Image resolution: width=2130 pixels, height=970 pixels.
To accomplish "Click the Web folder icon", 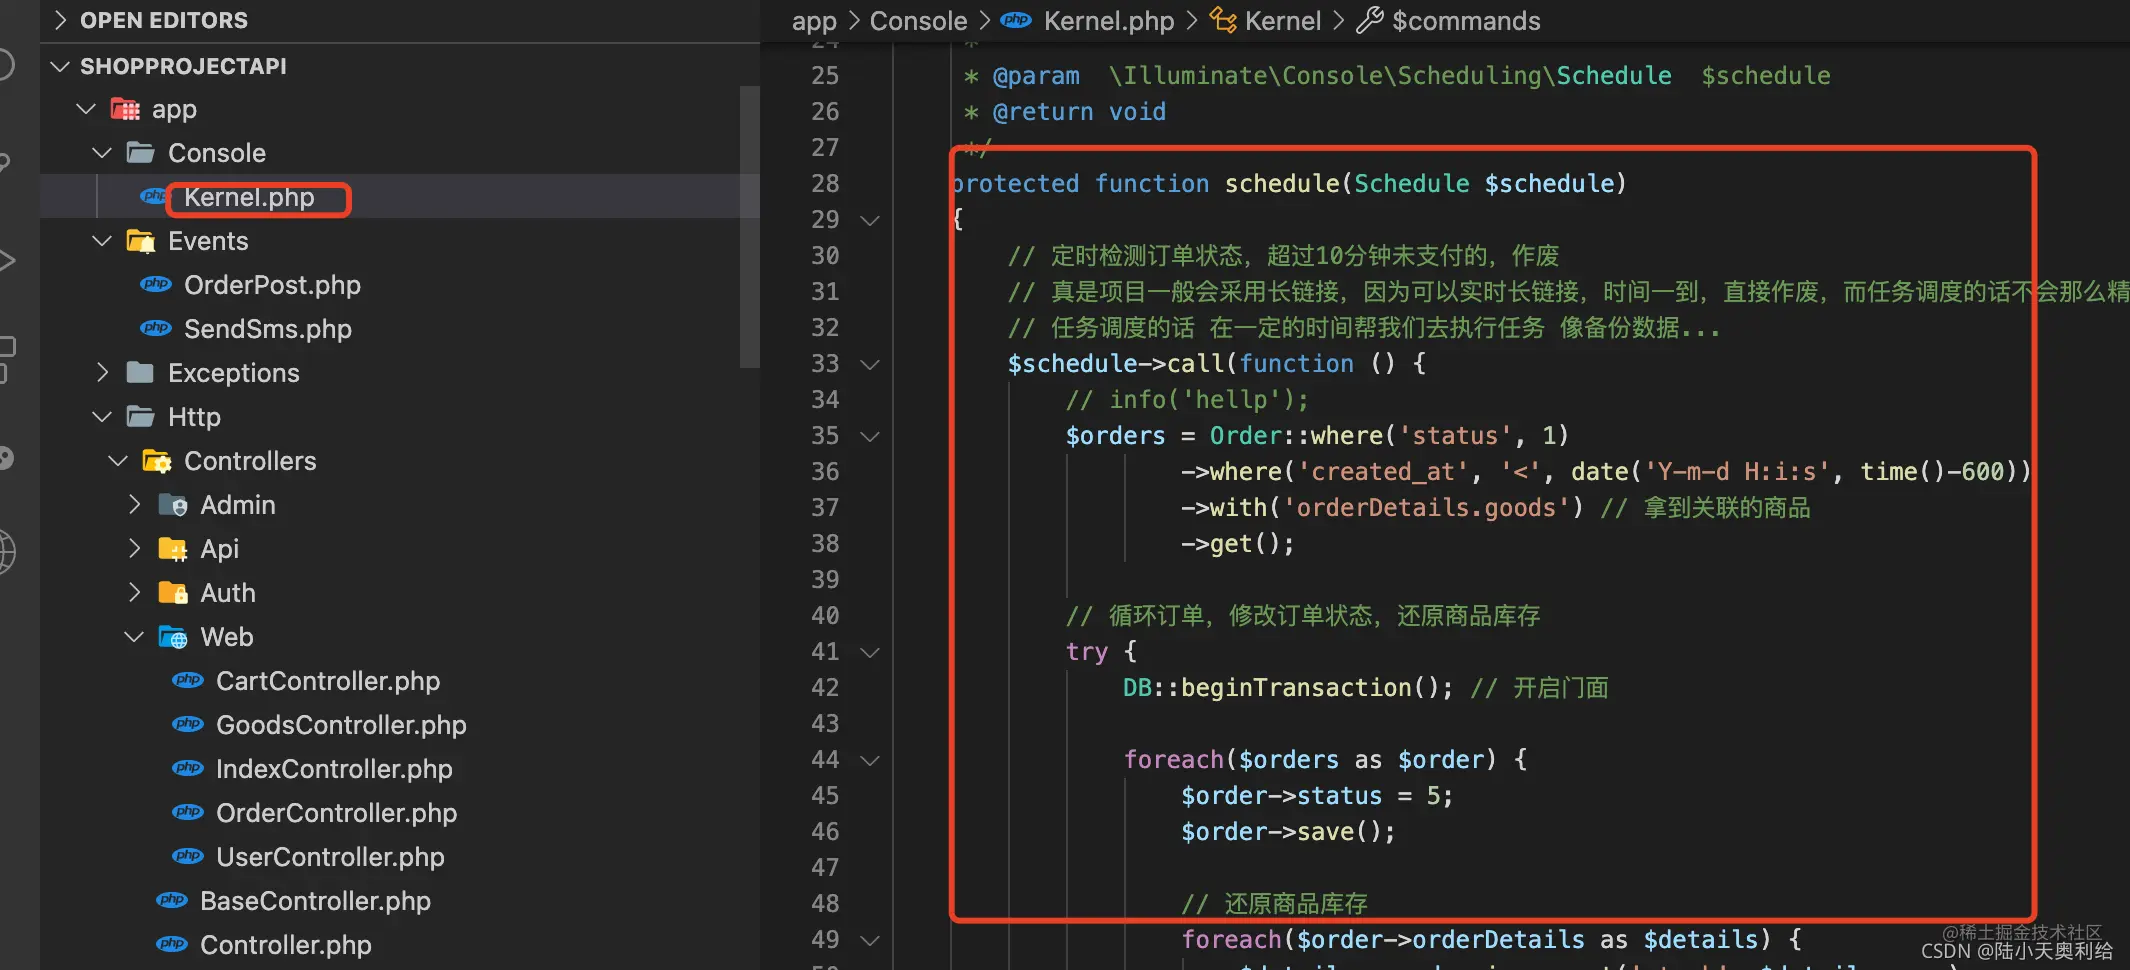I will tap(173, 637).
